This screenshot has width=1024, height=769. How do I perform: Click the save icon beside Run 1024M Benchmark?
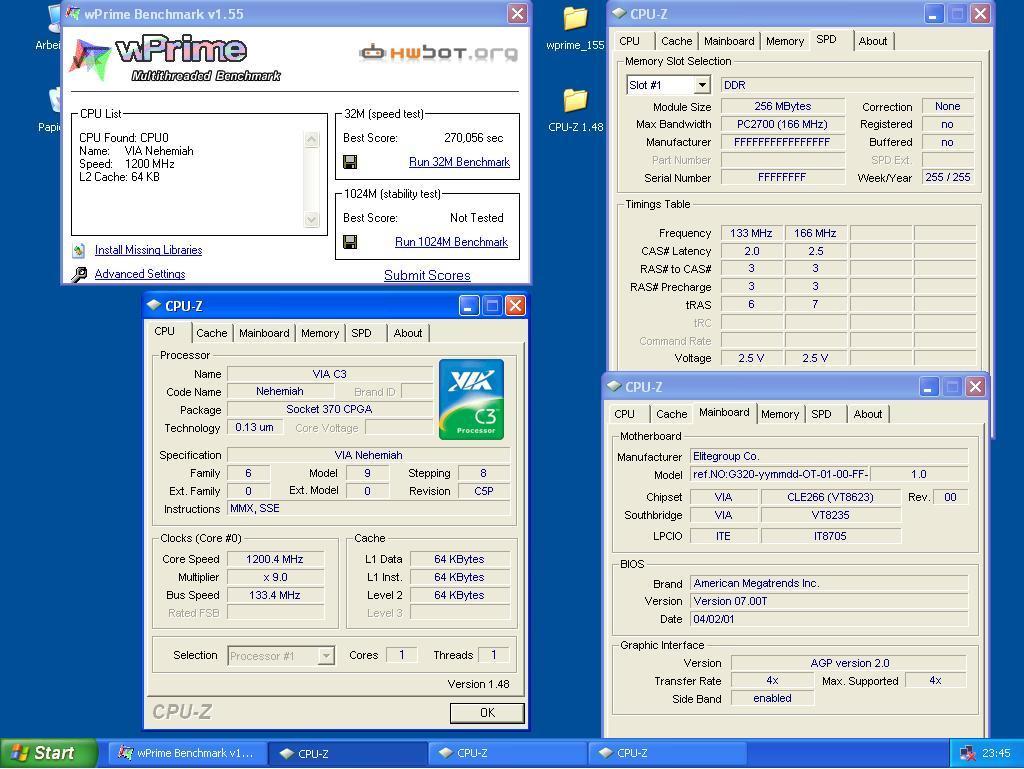pos(350,242)
